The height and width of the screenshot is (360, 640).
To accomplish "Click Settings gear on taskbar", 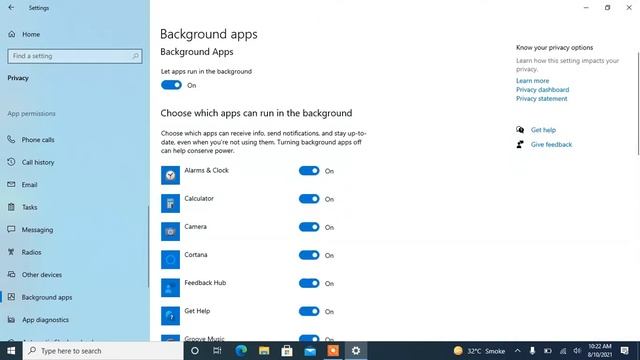I will pyautogui.click(x=356, y=351).
